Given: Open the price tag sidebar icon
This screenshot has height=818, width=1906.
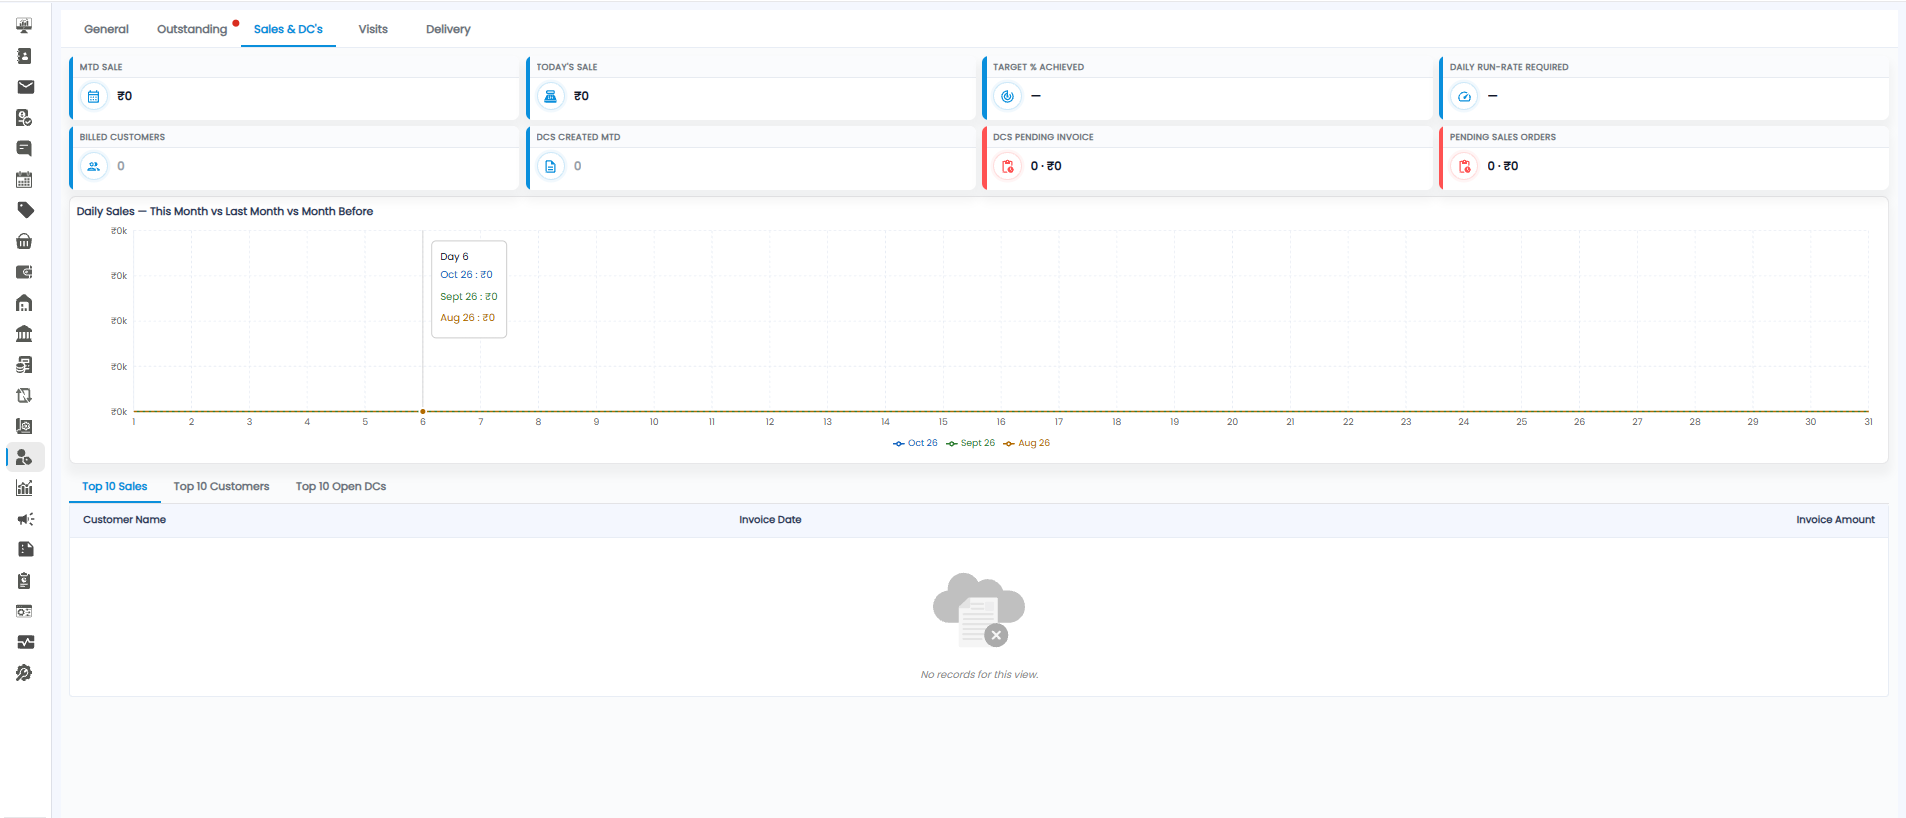Looking at the screenshot, I should pos(24,210).
